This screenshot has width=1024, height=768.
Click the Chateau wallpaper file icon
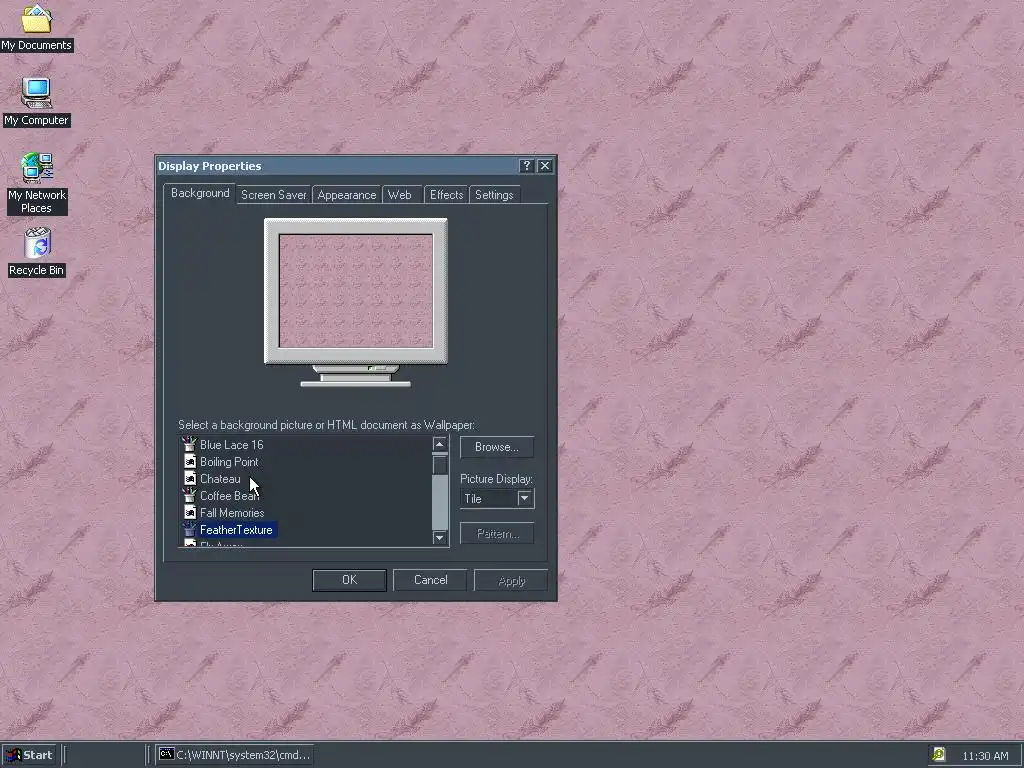pos(190,479)
